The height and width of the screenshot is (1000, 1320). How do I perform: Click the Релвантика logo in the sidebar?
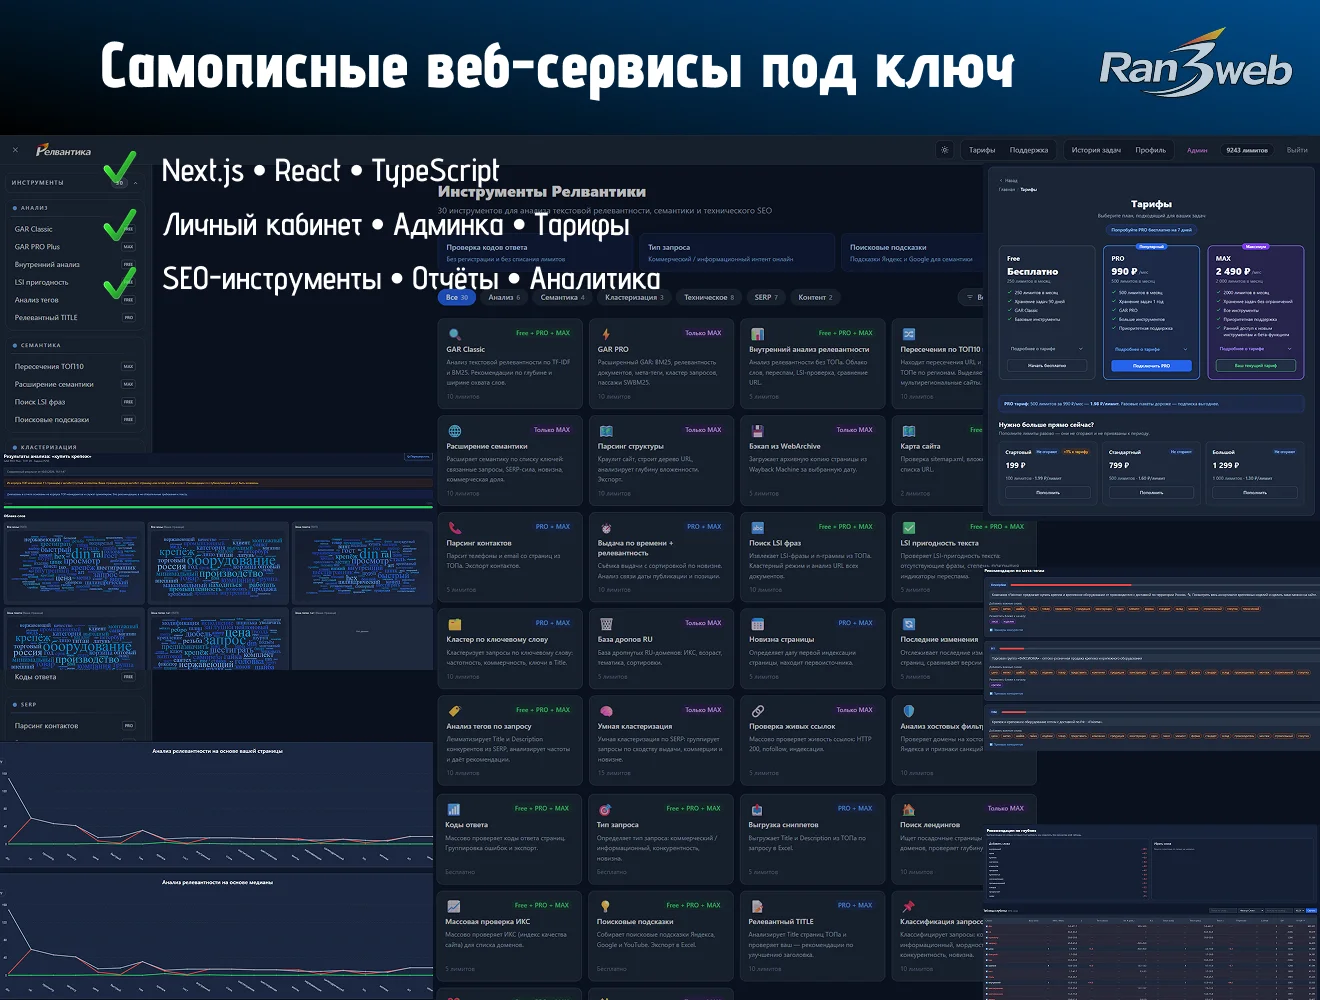(63, 151)
